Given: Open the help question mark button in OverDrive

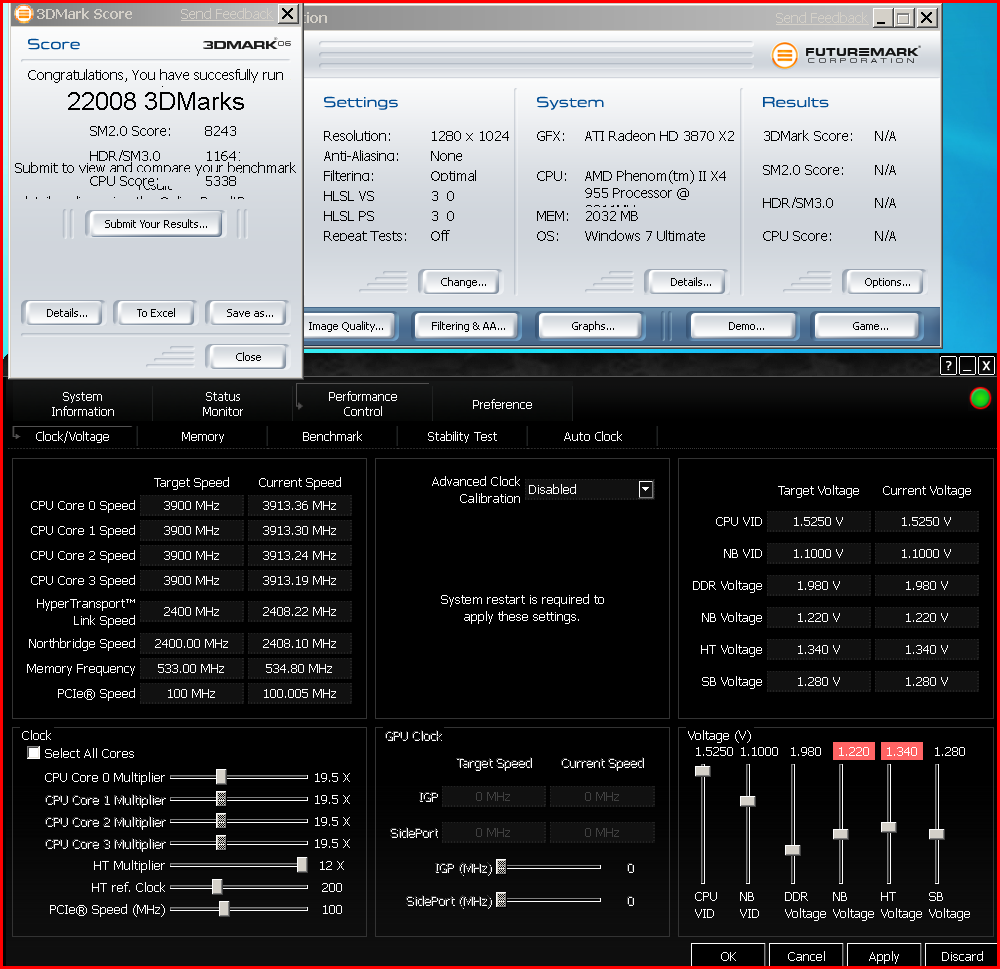Looking at the screenshot, I should point(948,366).
